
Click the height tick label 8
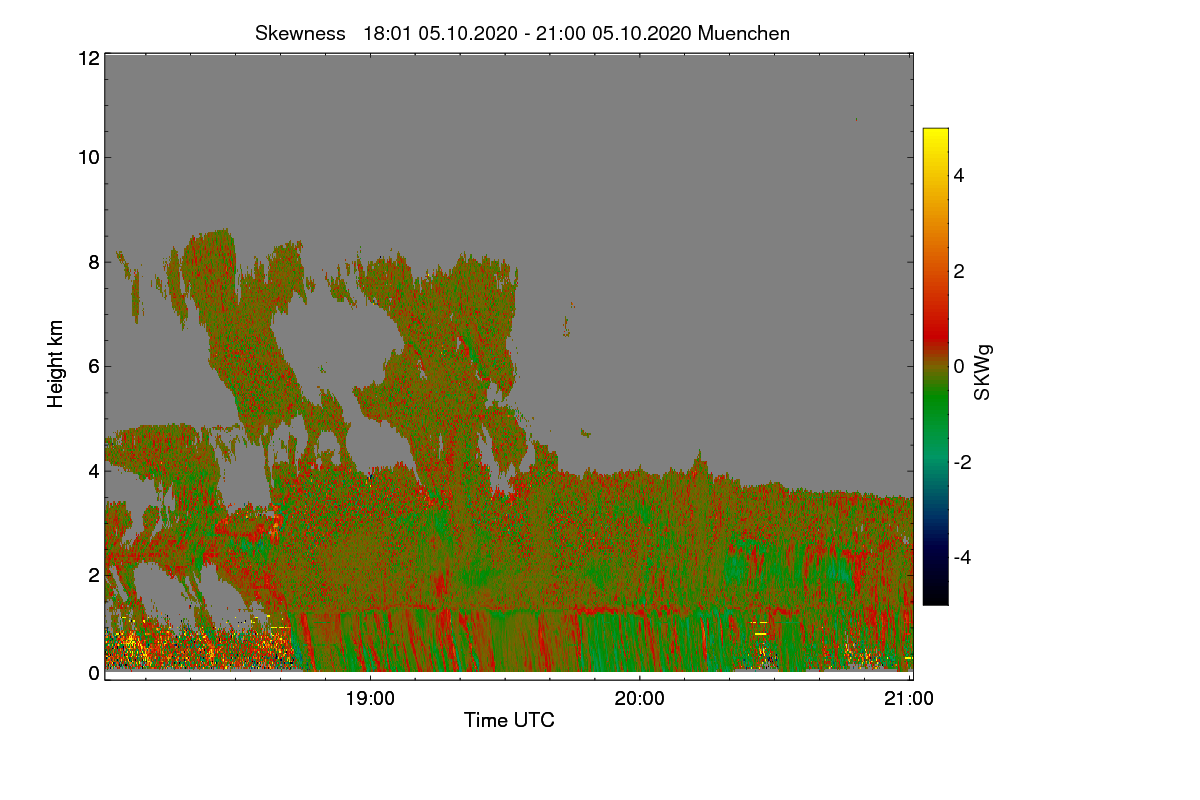(x=93, y=262)
